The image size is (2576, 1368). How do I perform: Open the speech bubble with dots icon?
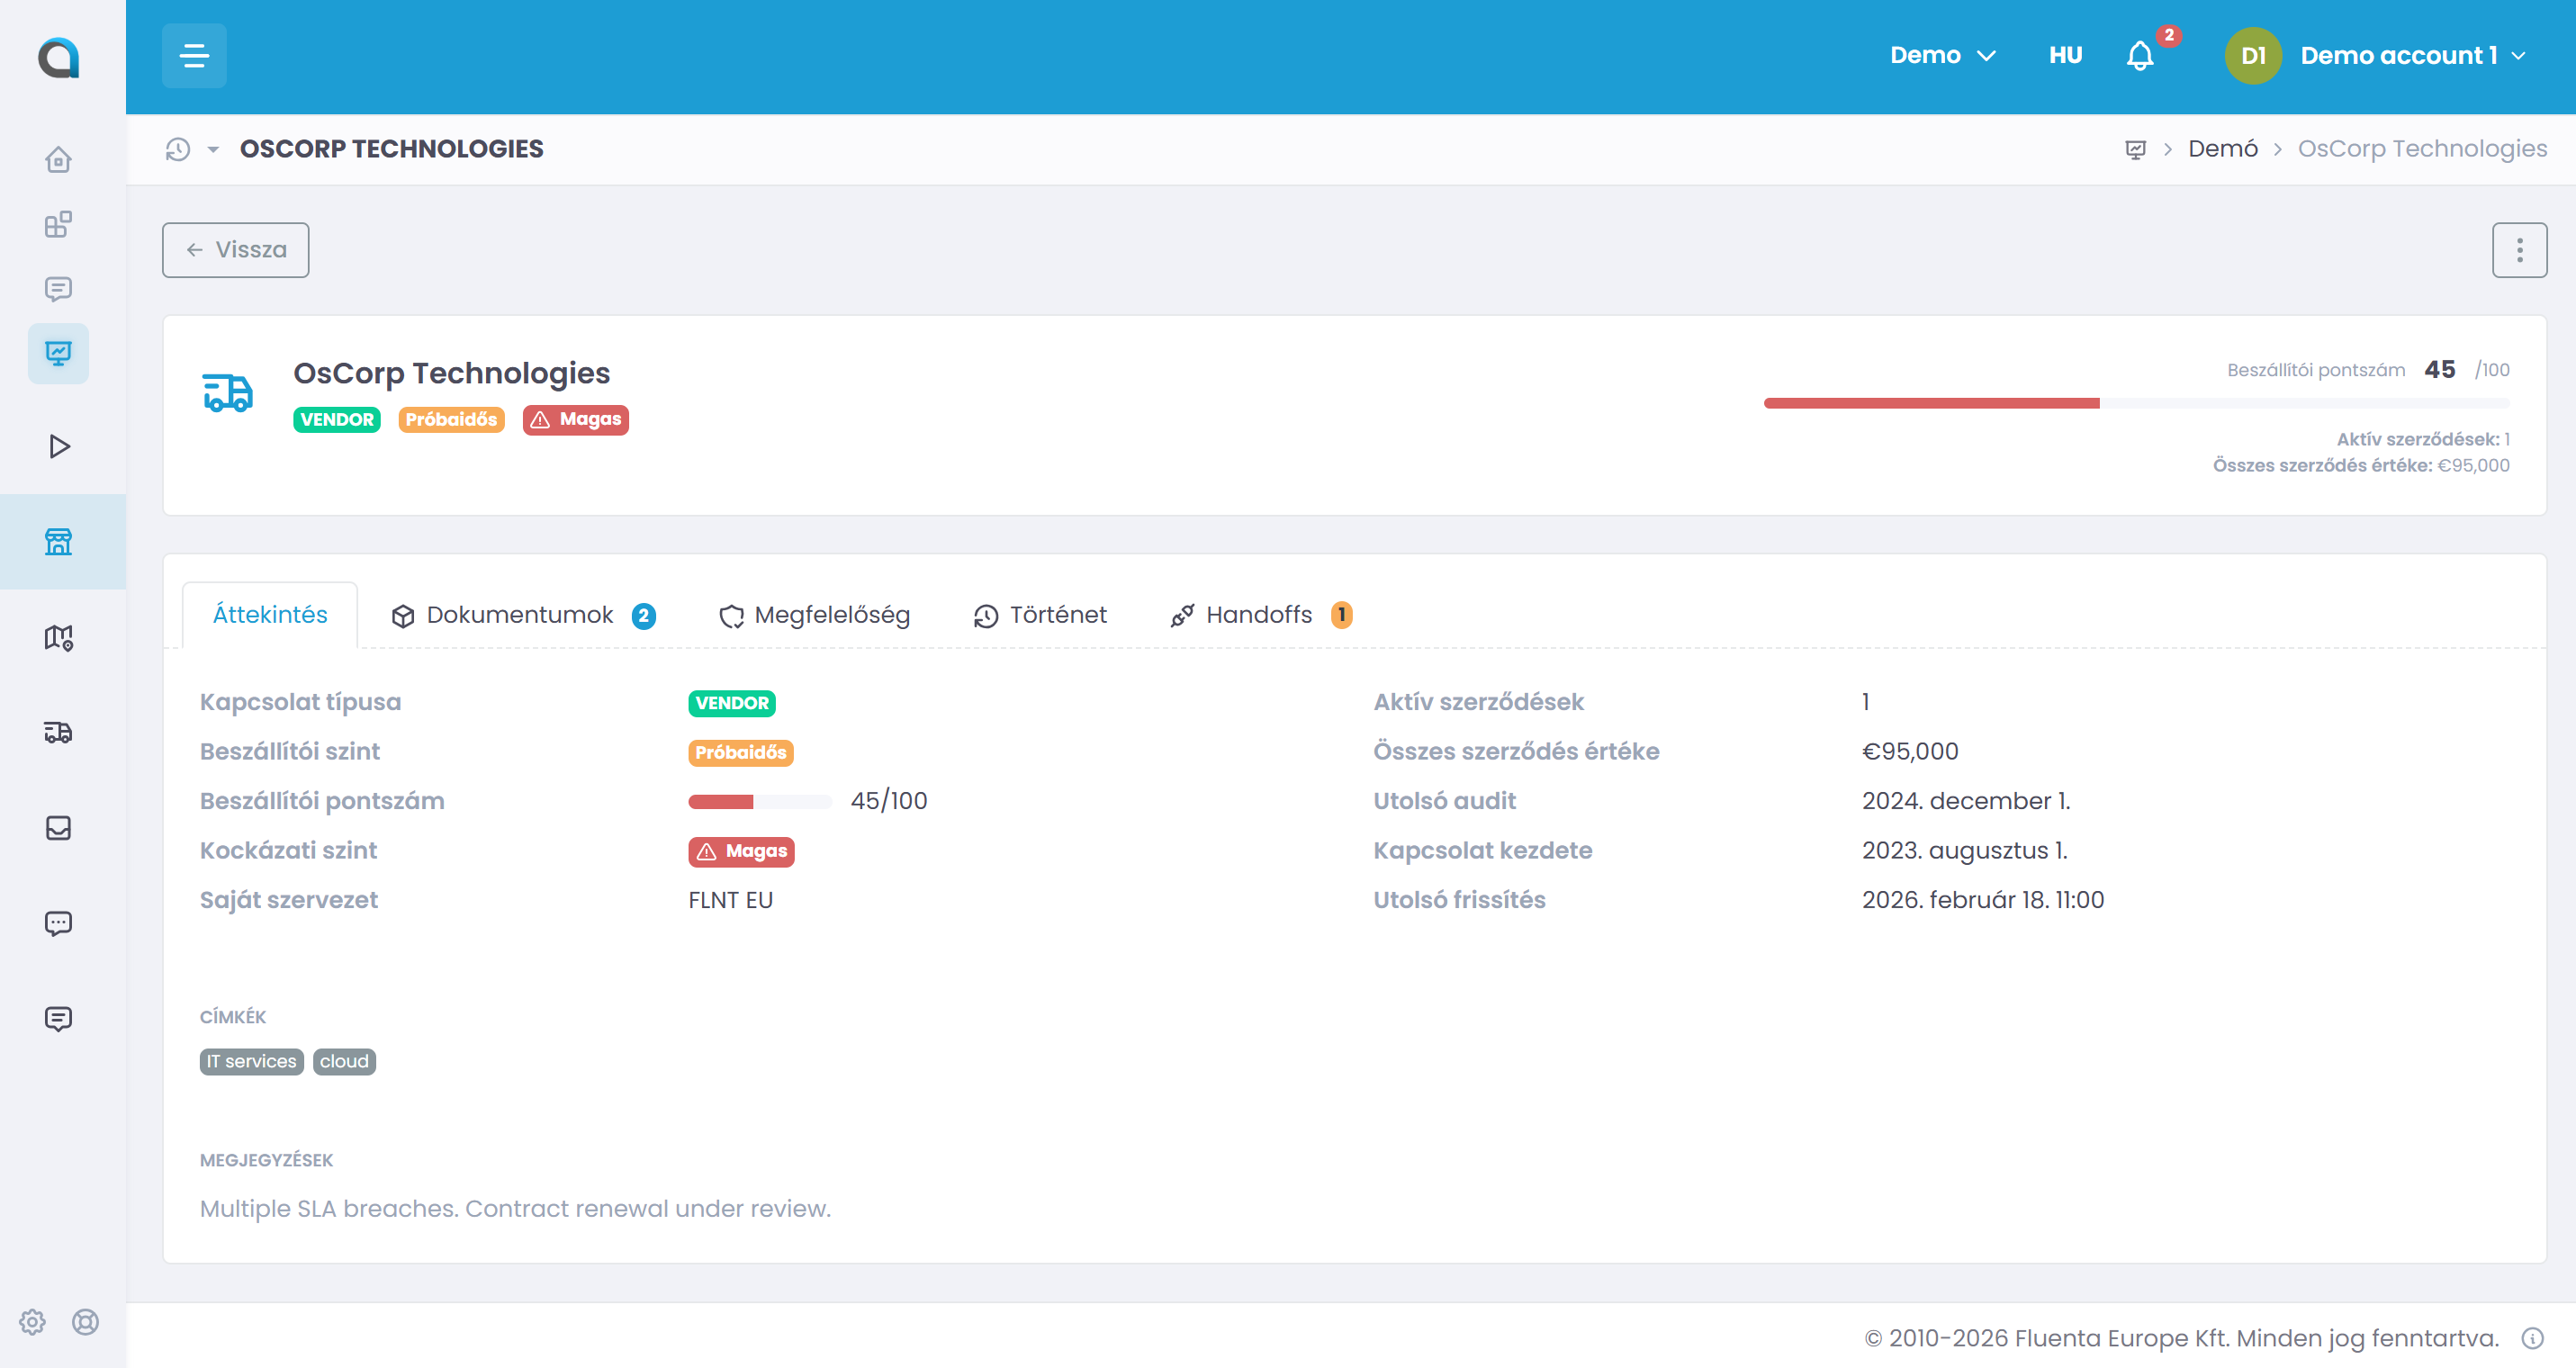pyautogui.click(x=58, y=923)
